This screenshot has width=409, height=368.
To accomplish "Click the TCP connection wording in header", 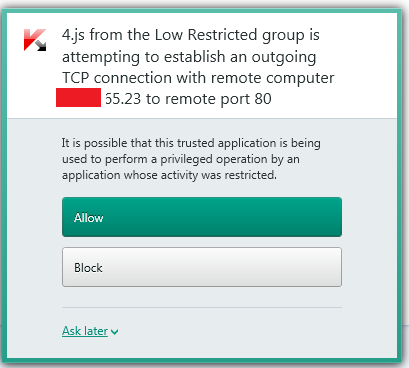I will point(117,78).
